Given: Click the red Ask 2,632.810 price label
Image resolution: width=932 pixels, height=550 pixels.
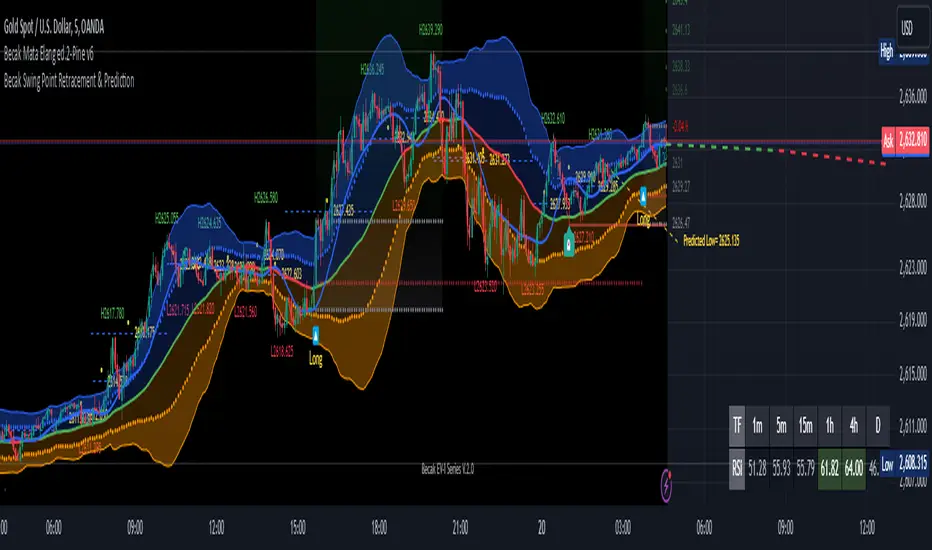Looking at the screenshot, I should coord(905,140).
